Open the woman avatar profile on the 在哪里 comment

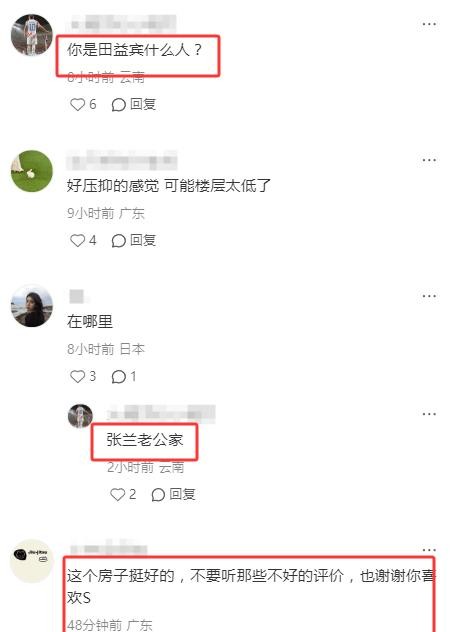click(x=32, y=306)
